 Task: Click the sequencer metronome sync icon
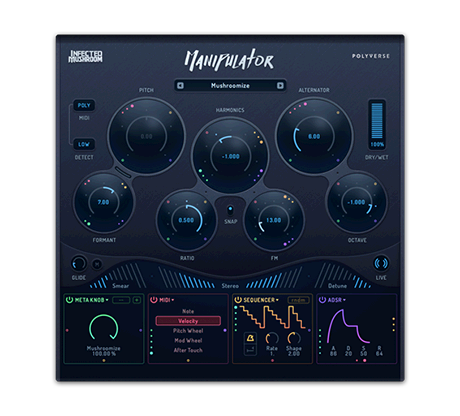(x=250, y=338)
